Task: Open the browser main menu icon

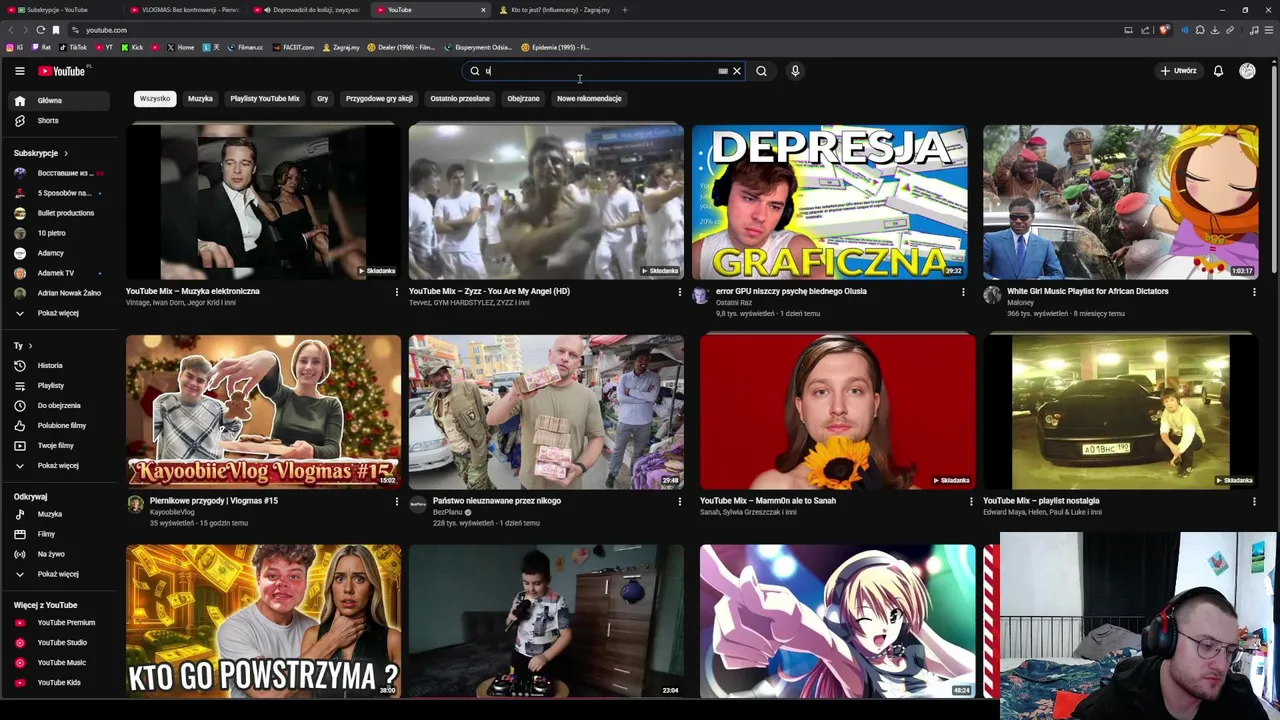Action: pos(1269,30)
